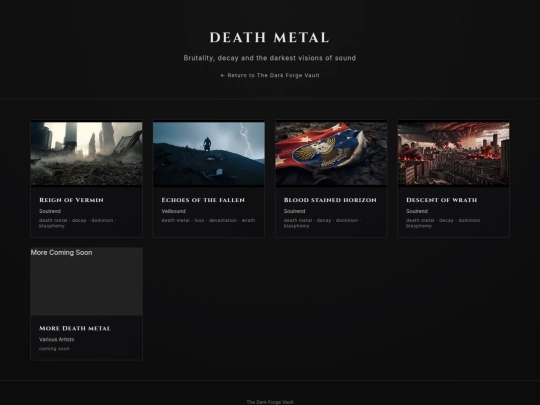The image size is (540, 405).
Task: Click the coming soon tag text
Action: (54, 349)
